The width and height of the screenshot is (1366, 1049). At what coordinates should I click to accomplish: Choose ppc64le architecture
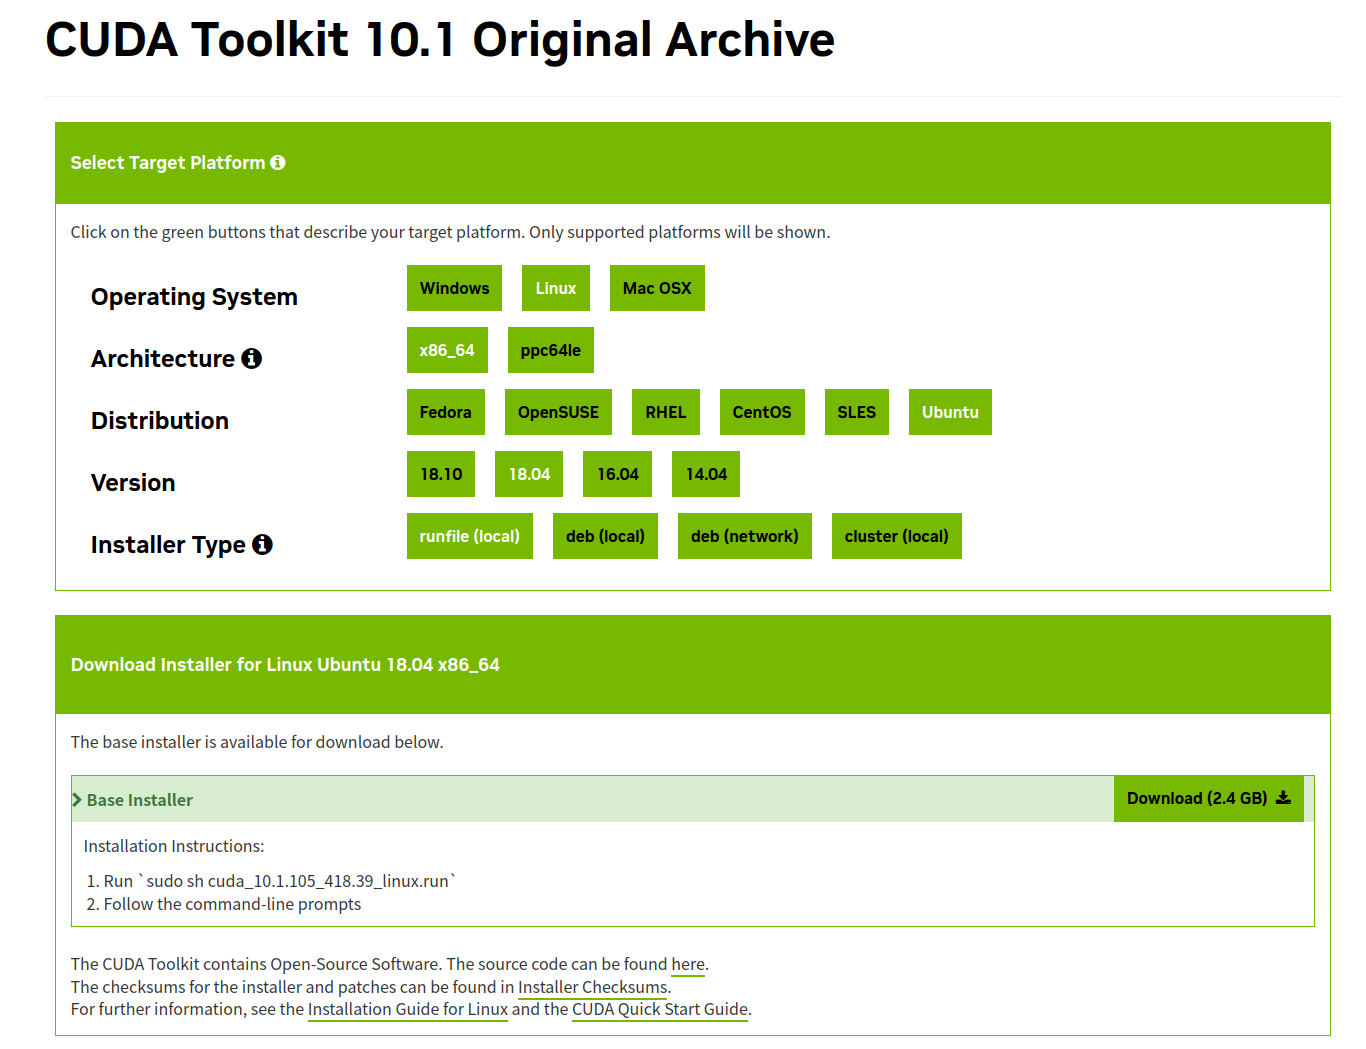pos(551,350)
